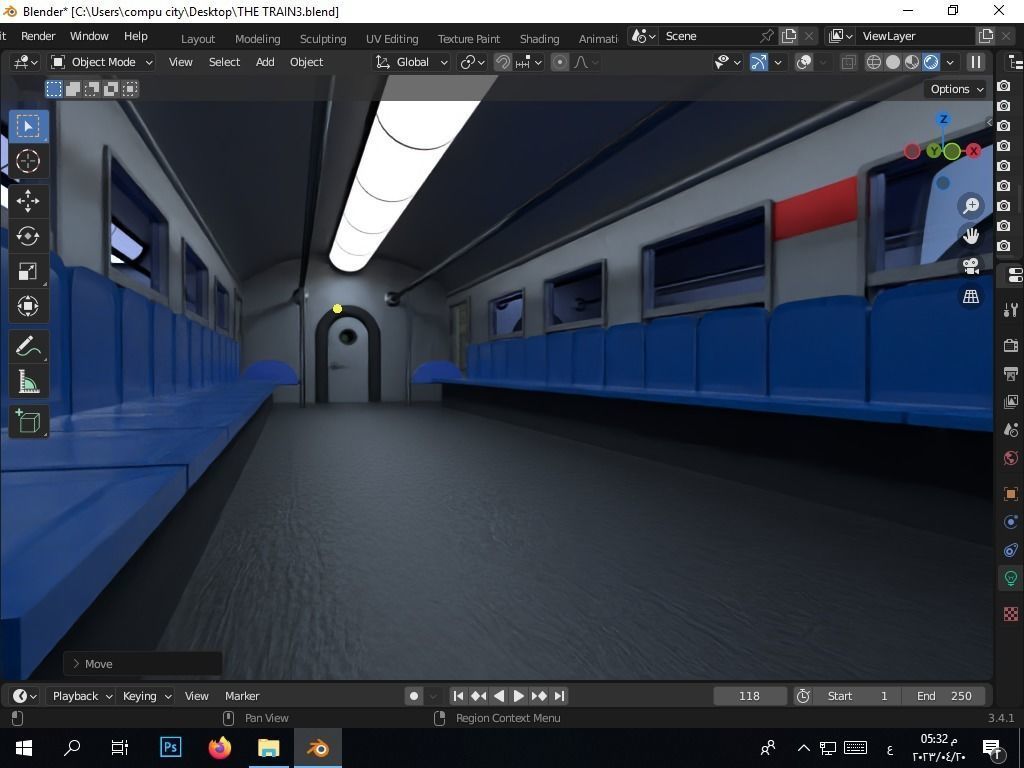The height and width of the screenshot is (768, 1024).
Task: Pick the Scale tool
Action: coord(28,271)
